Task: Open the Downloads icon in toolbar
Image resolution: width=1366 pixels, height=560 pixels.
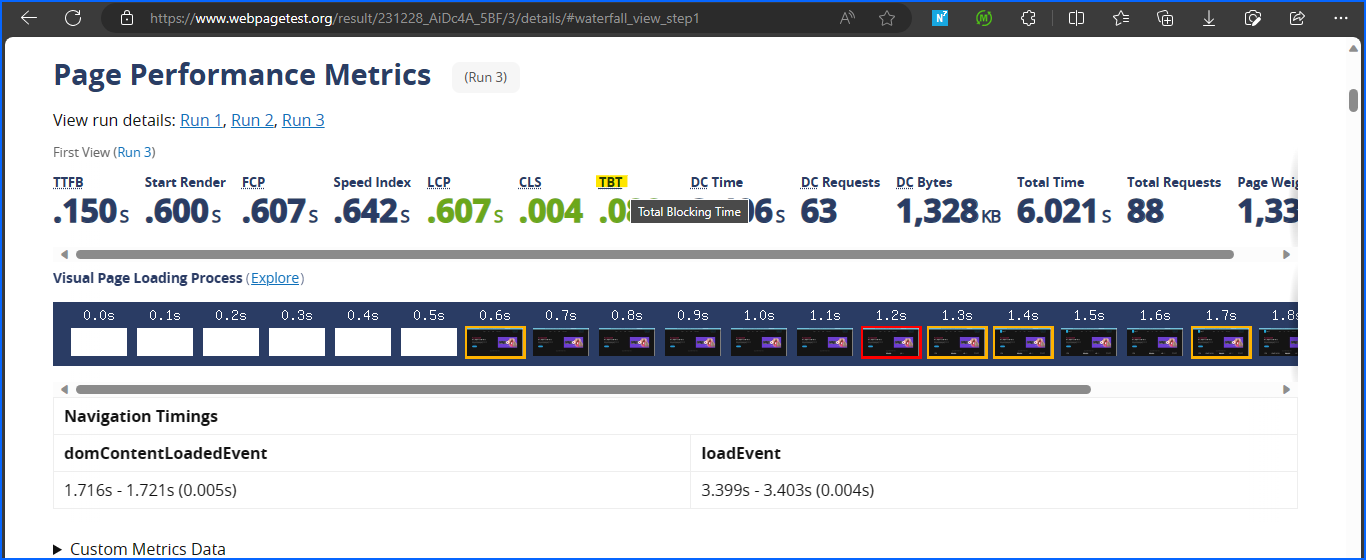Action: (1209, 18)
